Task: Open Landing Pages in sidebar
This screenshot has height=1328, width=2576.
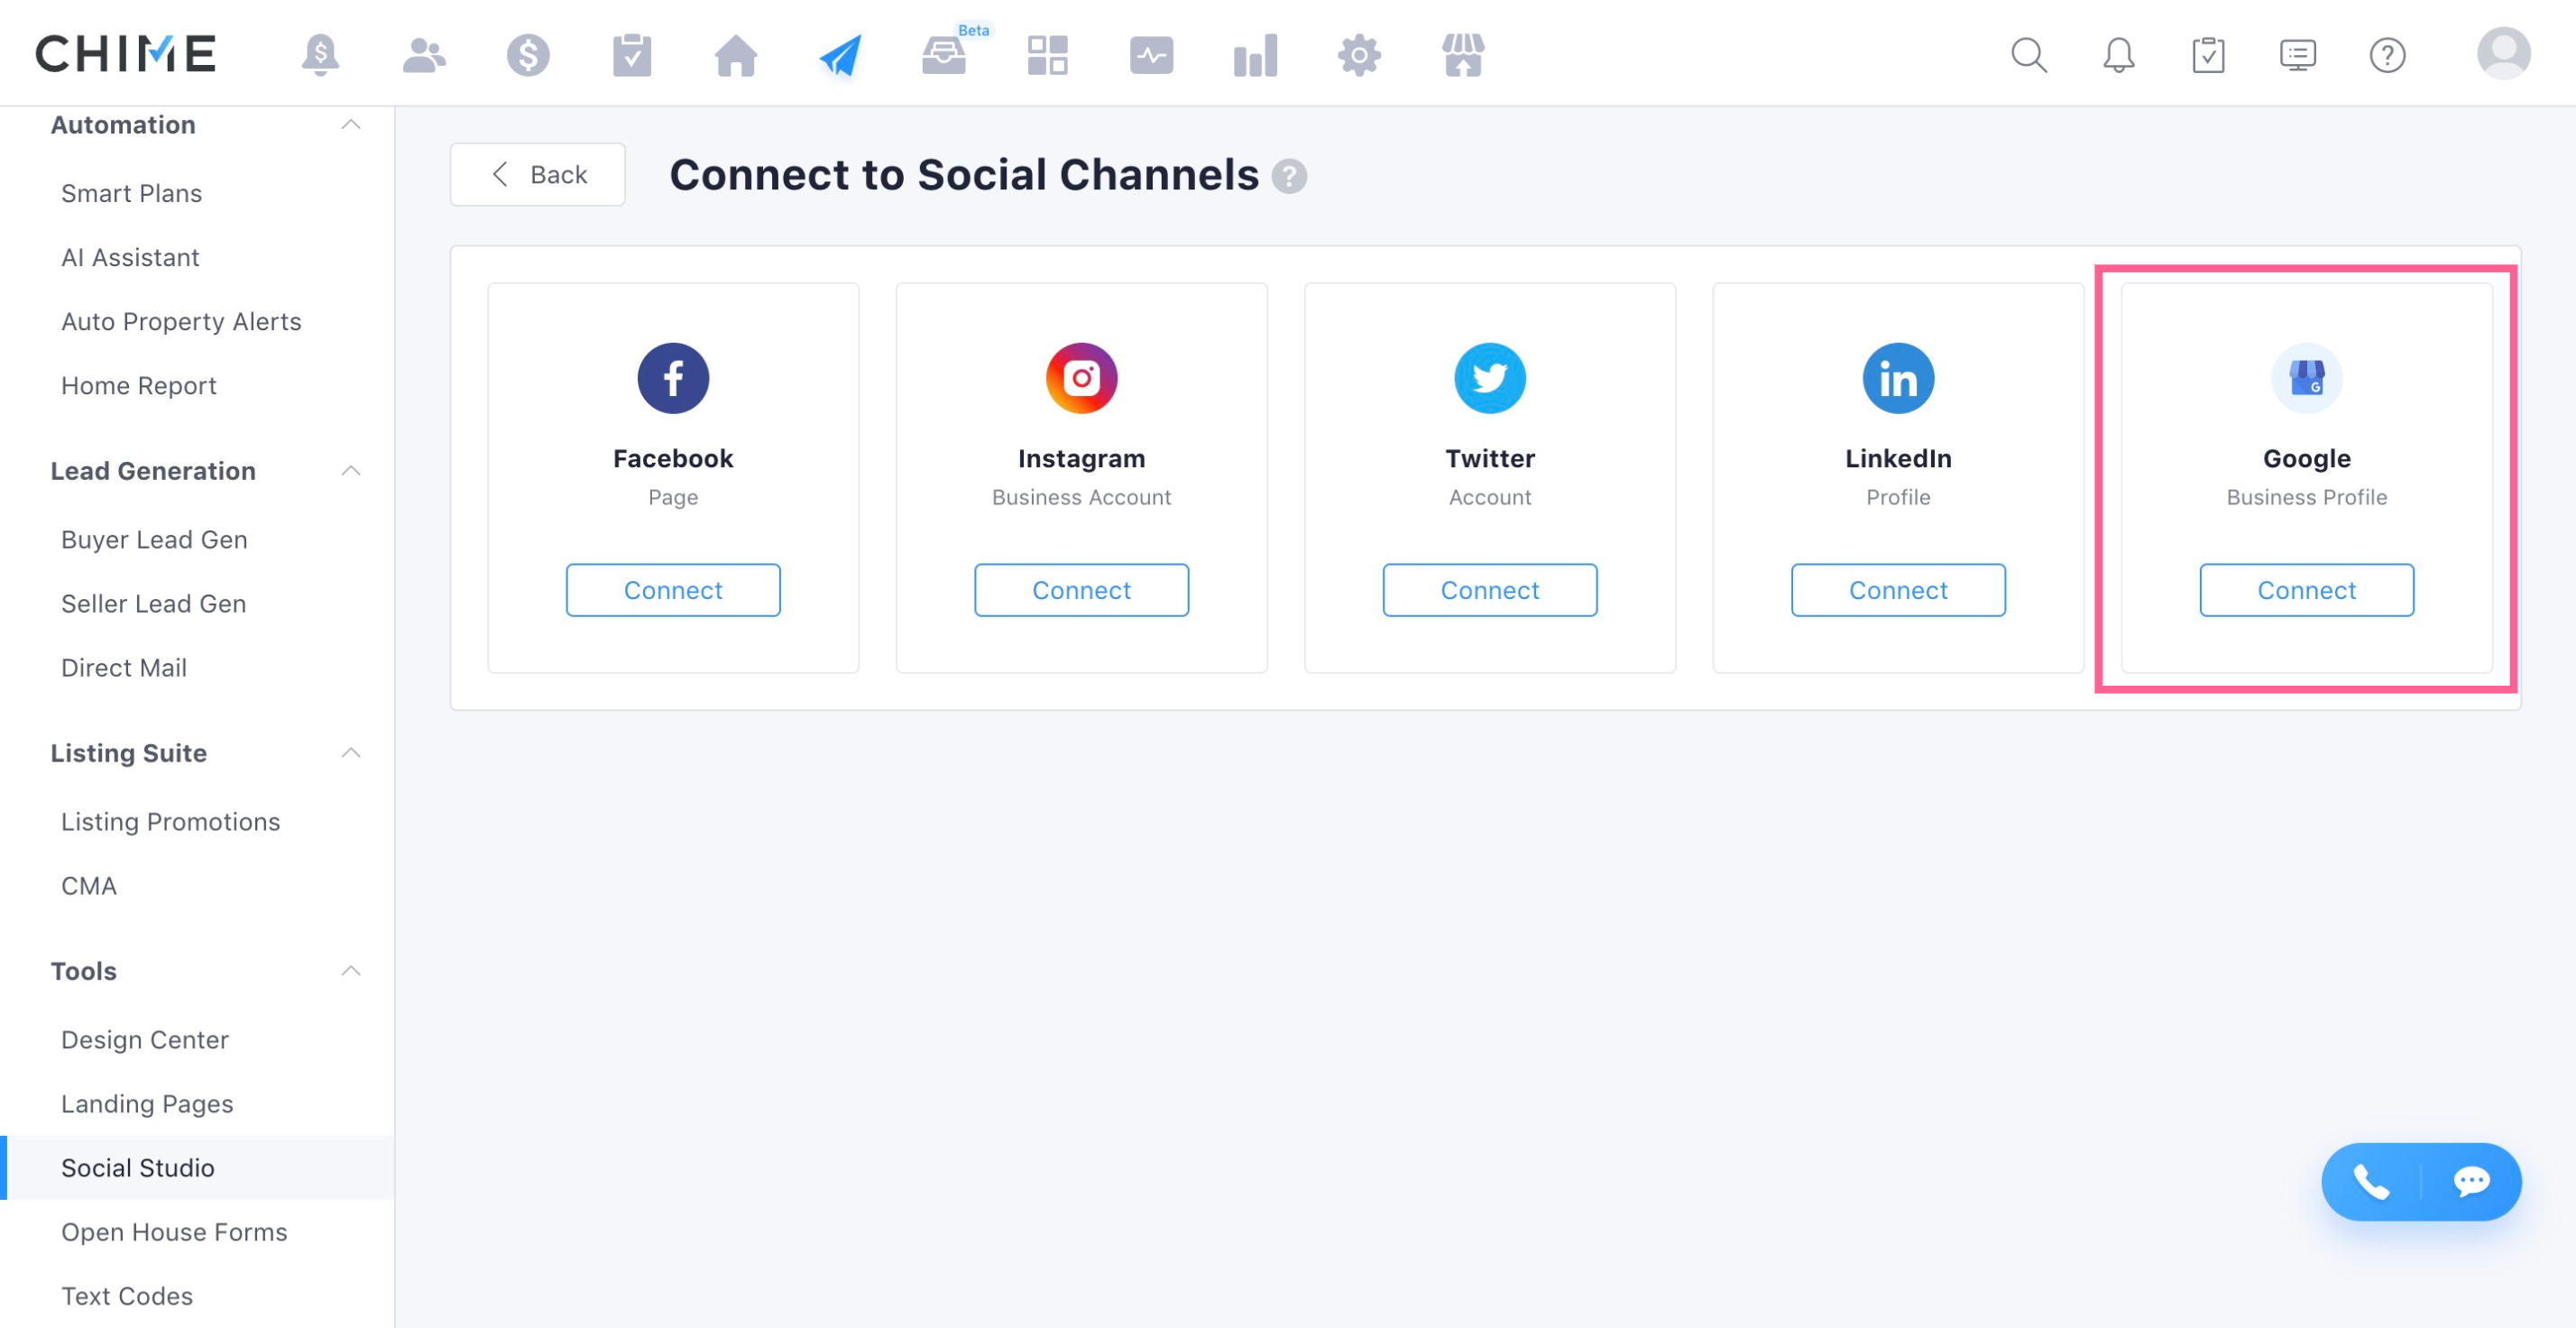Action: tap(147, 1103)
